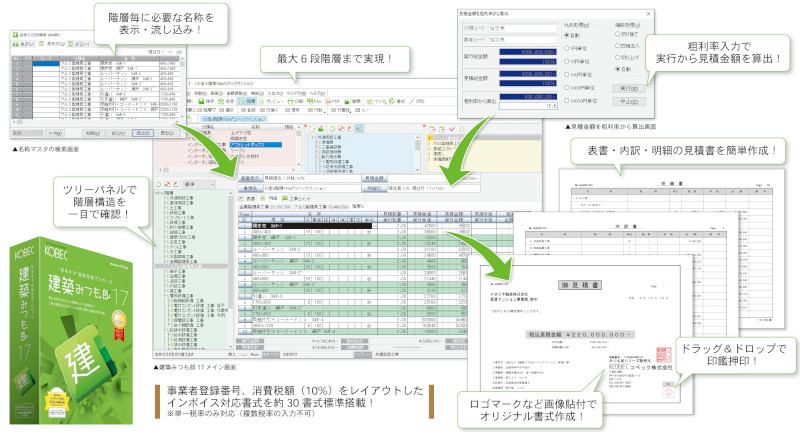Open the 標準 dropdown above the tree panel

[199, 184]
